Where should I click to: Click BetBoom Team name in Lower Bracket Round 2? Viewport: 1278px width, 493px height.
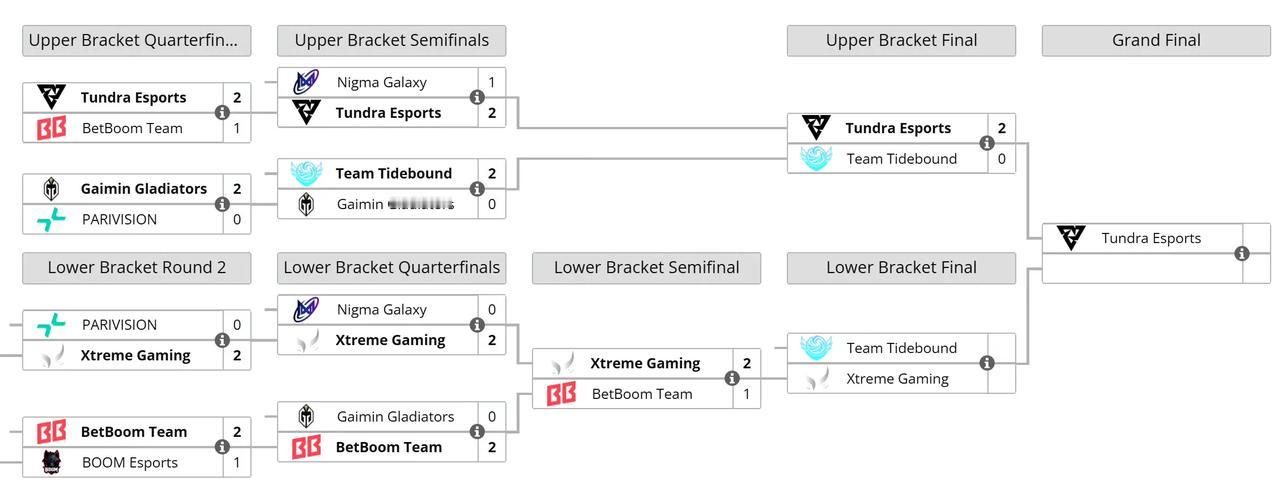133,432
